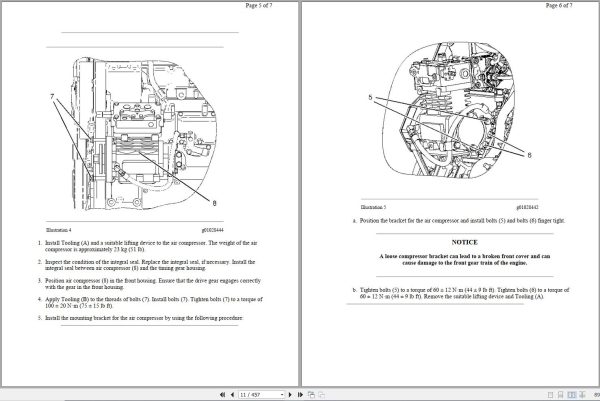The image size is (600, 401).
Task: Select continuous facing layout icon
Action: [x=582, y=395]
